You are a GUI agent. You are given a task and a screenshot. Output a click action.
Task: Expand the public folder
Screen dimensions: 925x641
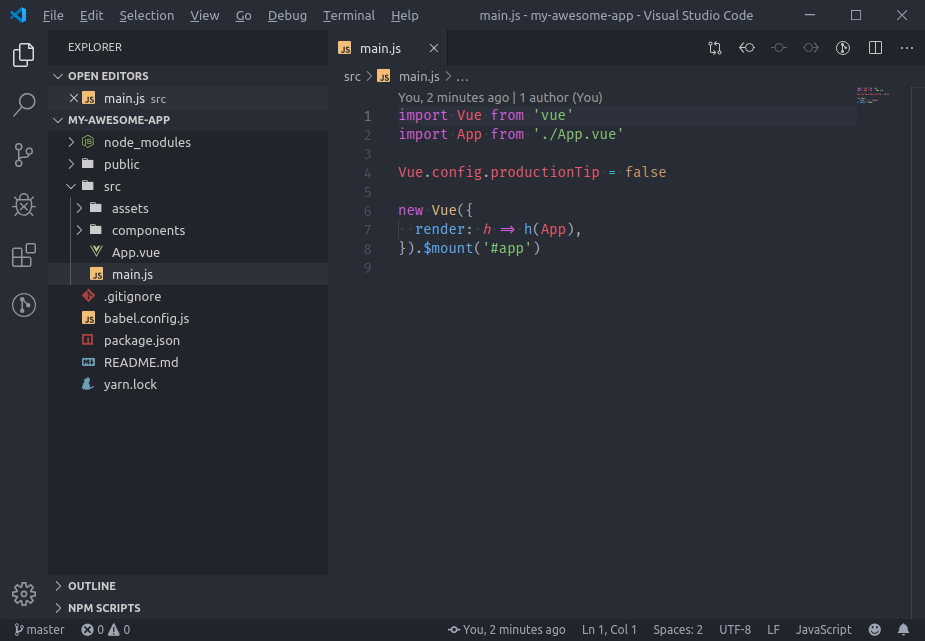pyautogui.click(x=188, y=164)
